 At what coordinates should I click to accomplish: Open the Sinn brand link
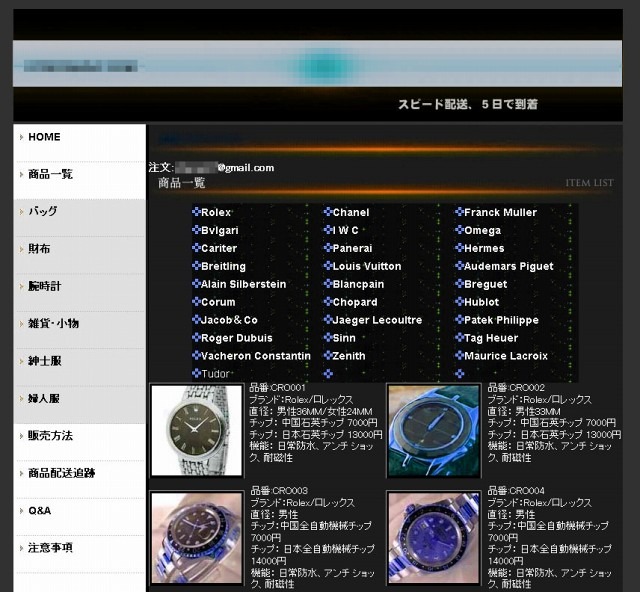tap(344, 338)
